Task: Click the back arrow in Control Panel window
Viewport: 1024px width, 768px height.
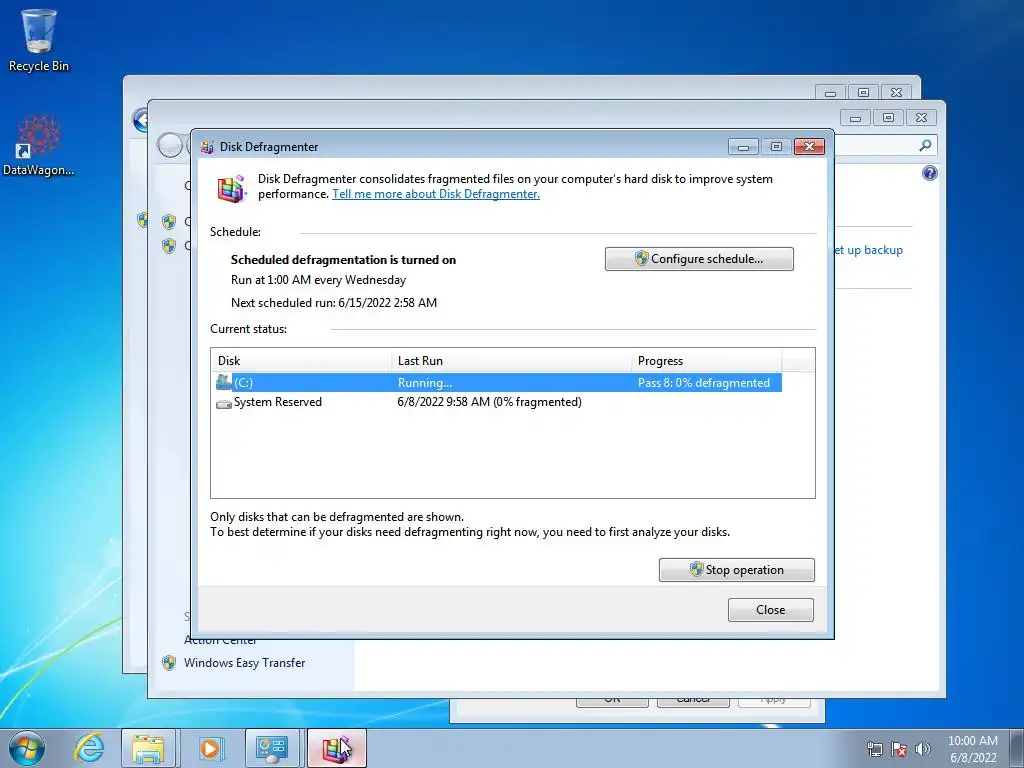Action: click(x=140, y=121)
